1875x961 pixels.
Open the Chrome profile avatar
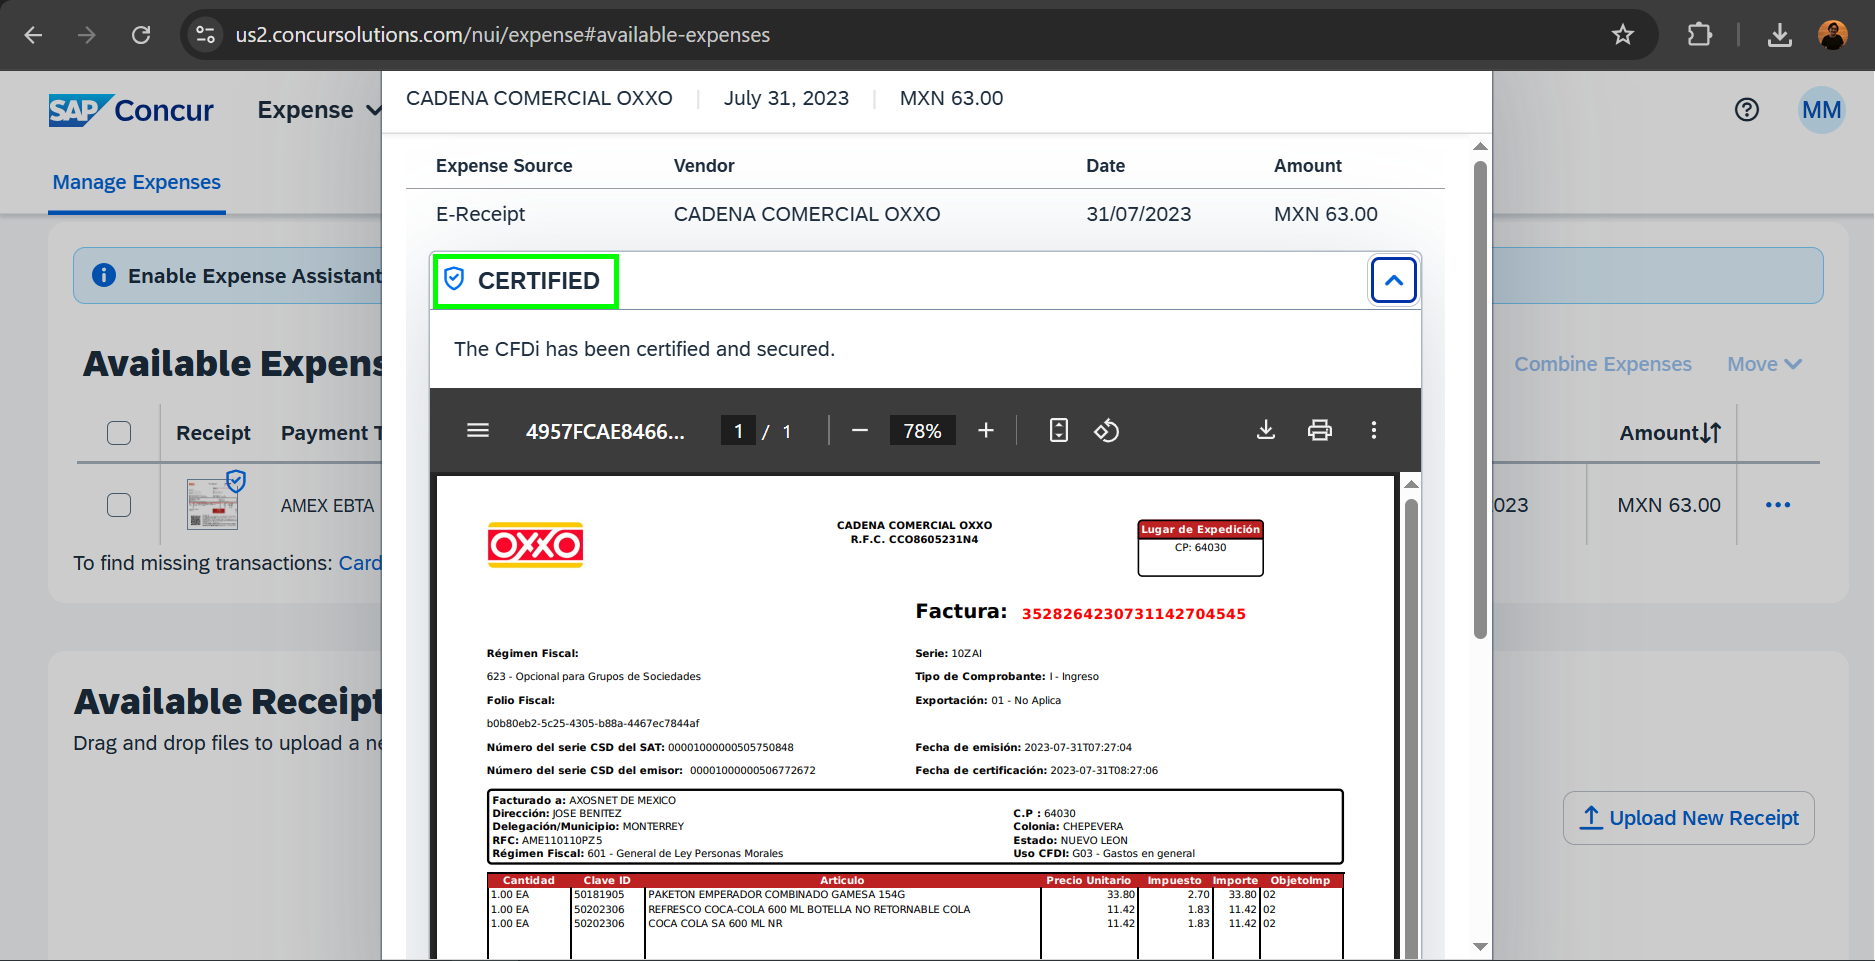[x=1832, y=35]
